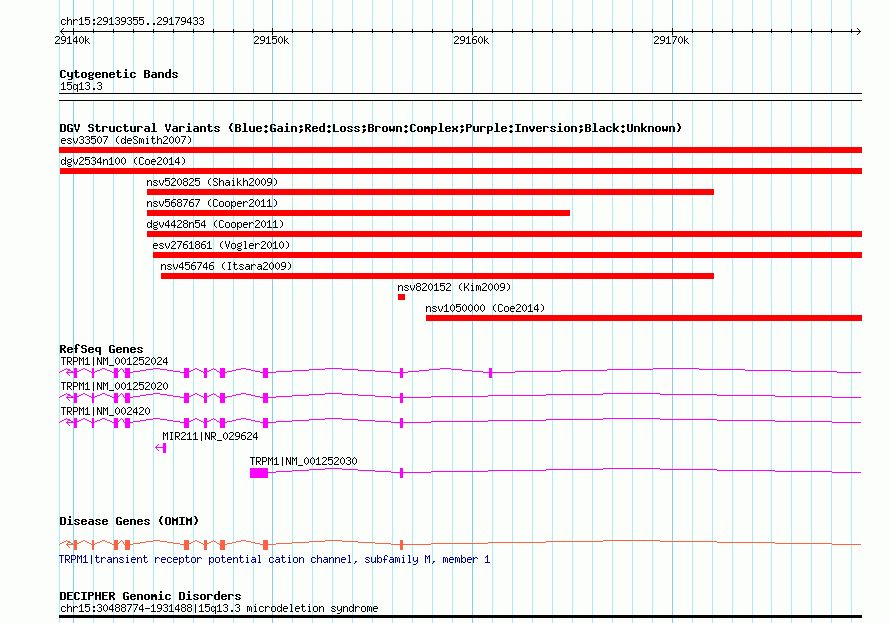Select nsv820152 (Kim2009) label
This screenshot has height=623, width=890.
click(x=454, y=287)
